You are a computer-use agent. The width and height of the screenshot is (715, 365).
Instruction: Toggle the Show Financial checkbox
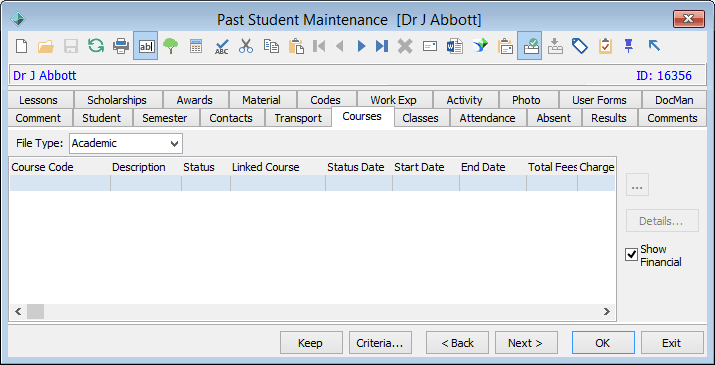click(631, 255)
